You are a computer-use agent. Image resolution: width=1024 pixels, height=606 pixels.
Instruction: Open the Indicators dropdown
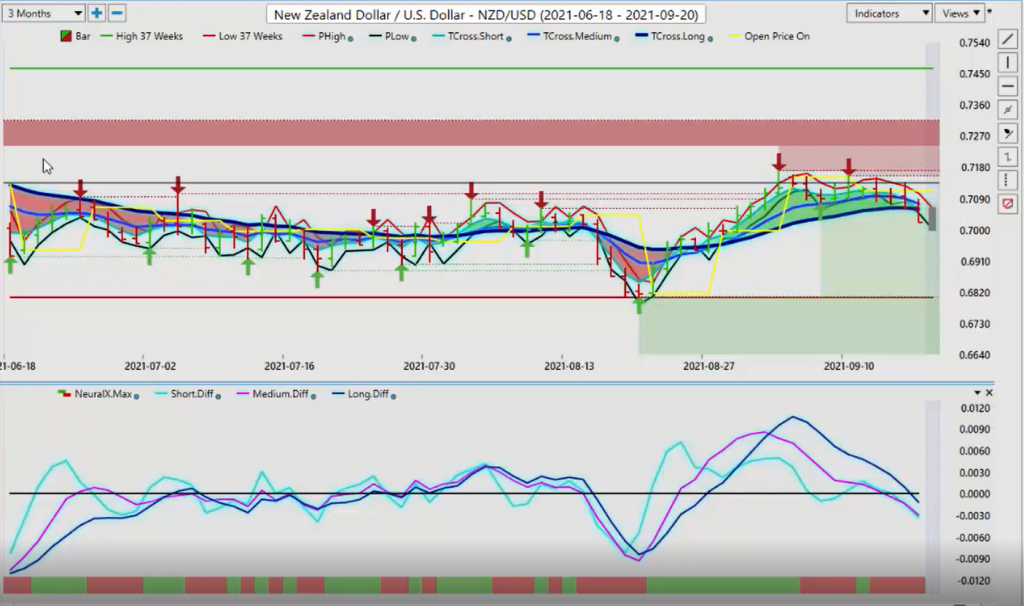tap(889, 13)
